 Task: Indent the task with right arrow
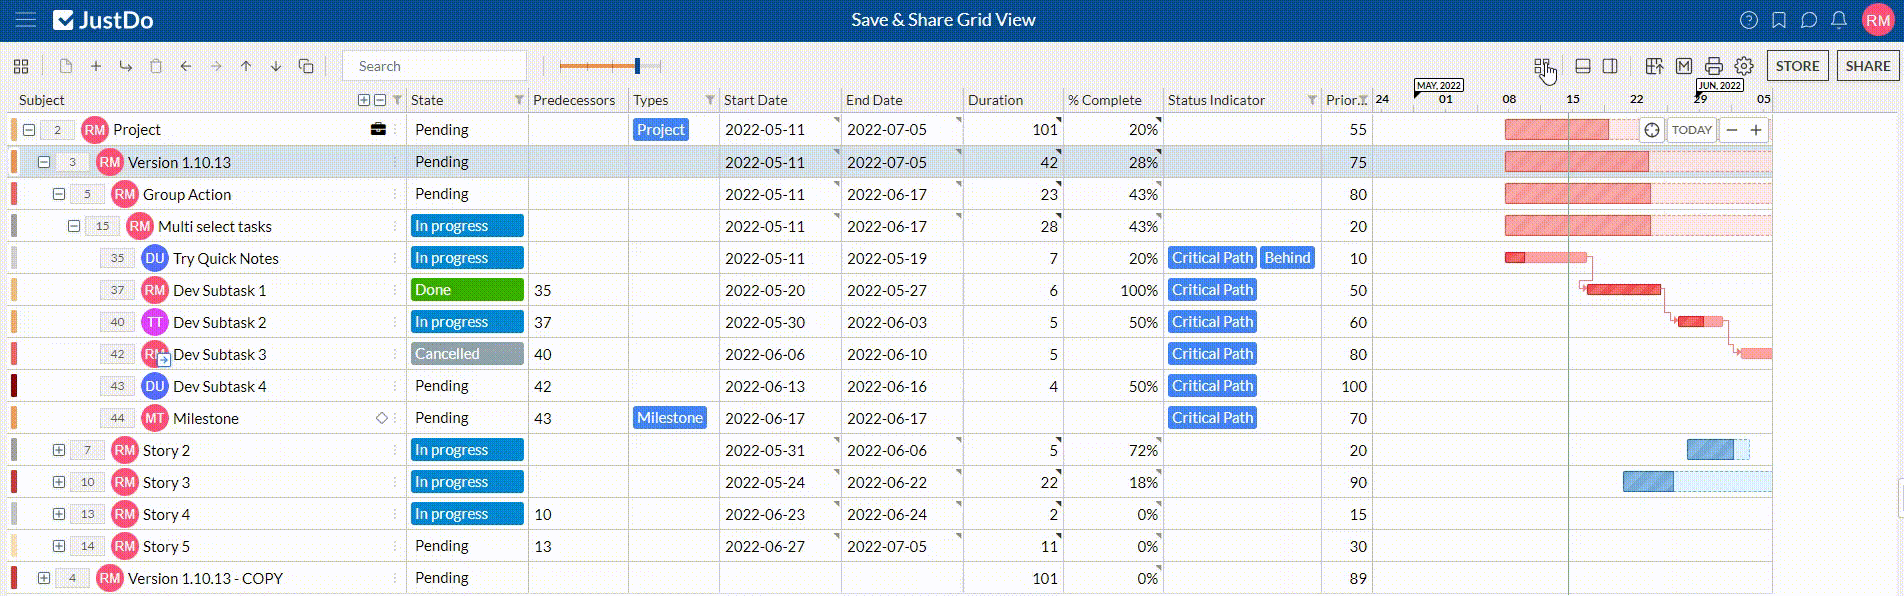coord(216,66)
